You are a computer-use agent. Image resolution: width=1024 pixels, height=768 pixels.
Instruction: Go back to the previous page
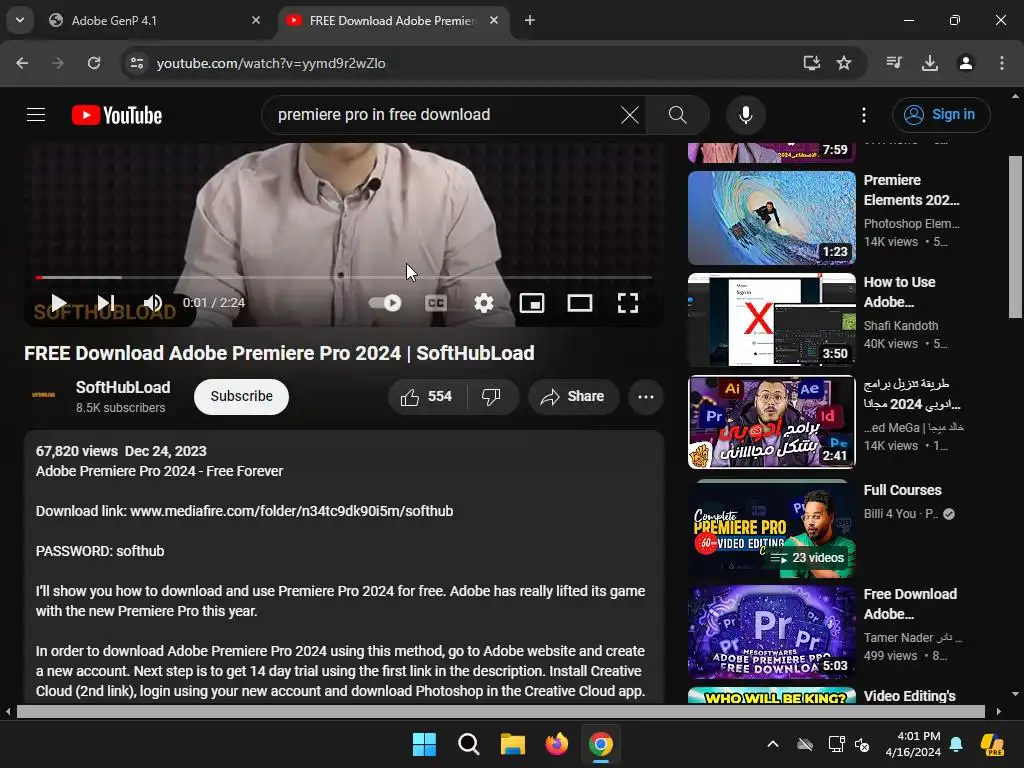22,63
